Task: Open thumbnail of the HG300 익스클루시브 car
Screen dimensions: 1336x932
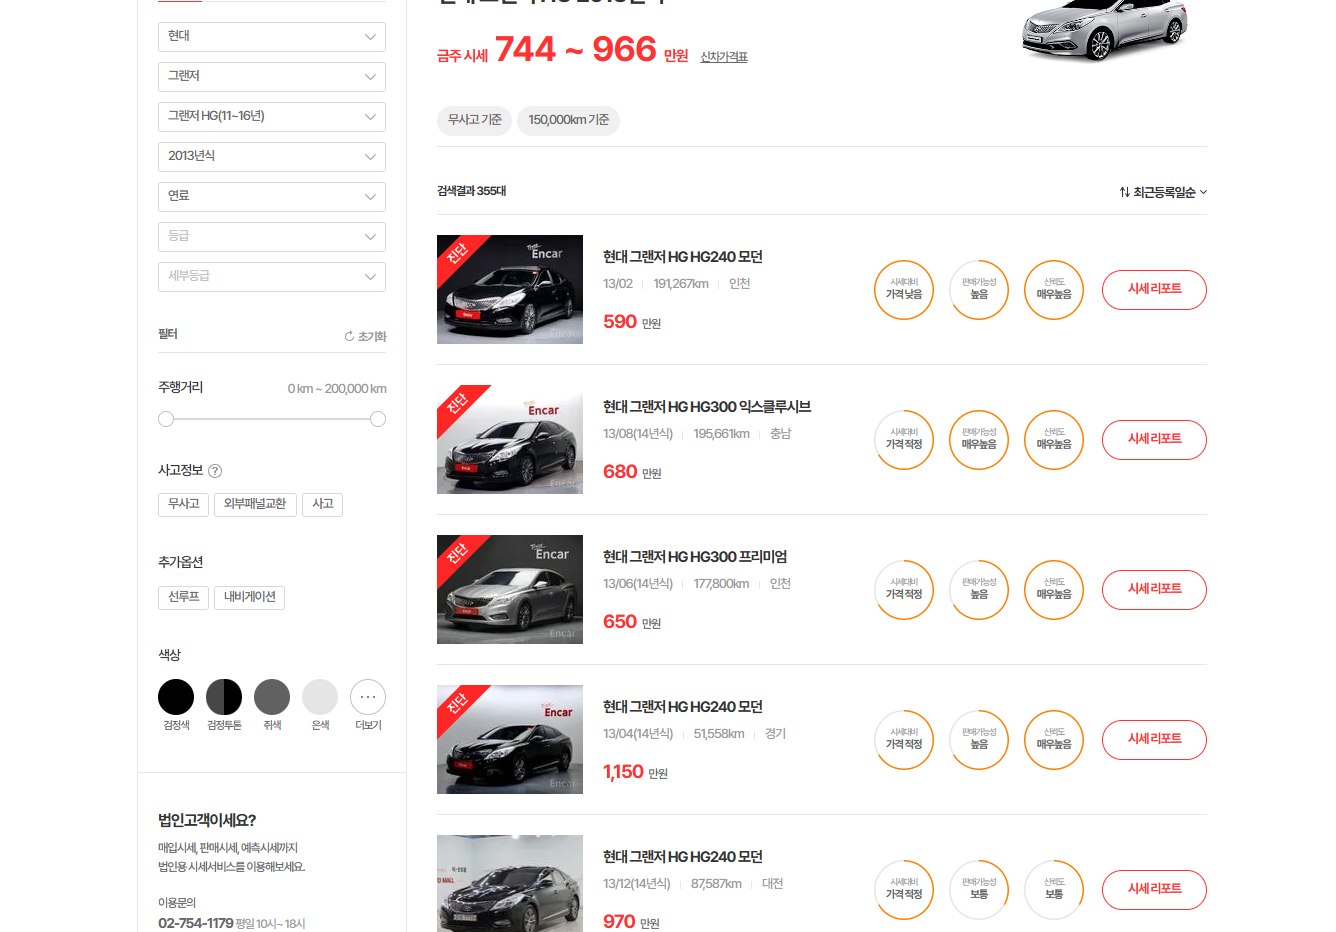Action: point(510,440)
